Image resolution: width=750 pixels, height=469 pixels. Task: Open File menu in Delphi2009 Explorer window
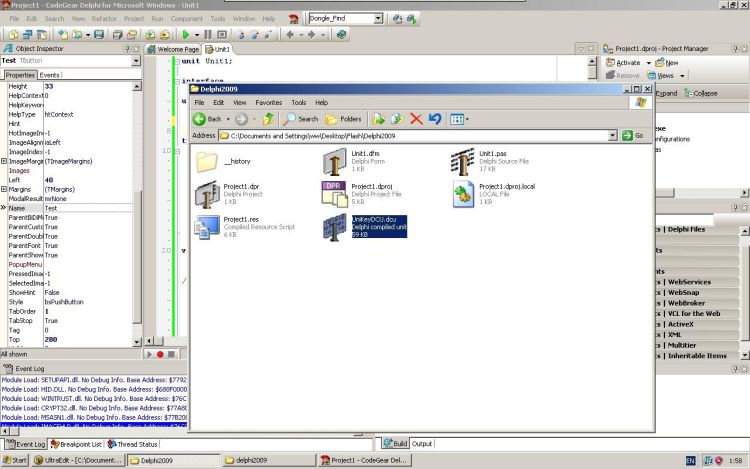point(199,103)
